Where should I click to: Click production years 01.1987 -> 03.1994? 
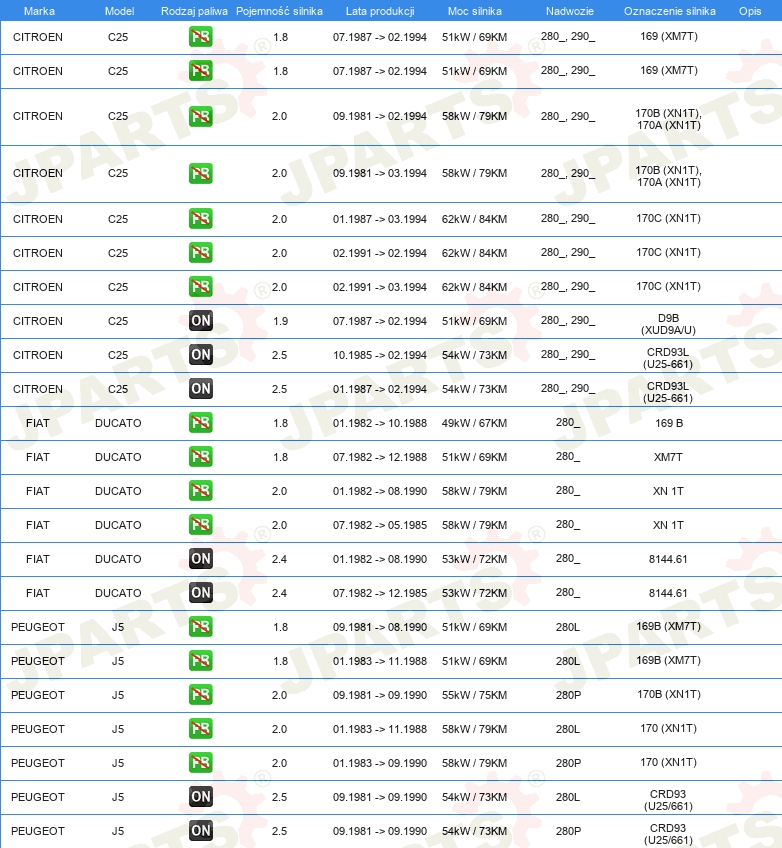pyautogui.click(x=380, y=219)
